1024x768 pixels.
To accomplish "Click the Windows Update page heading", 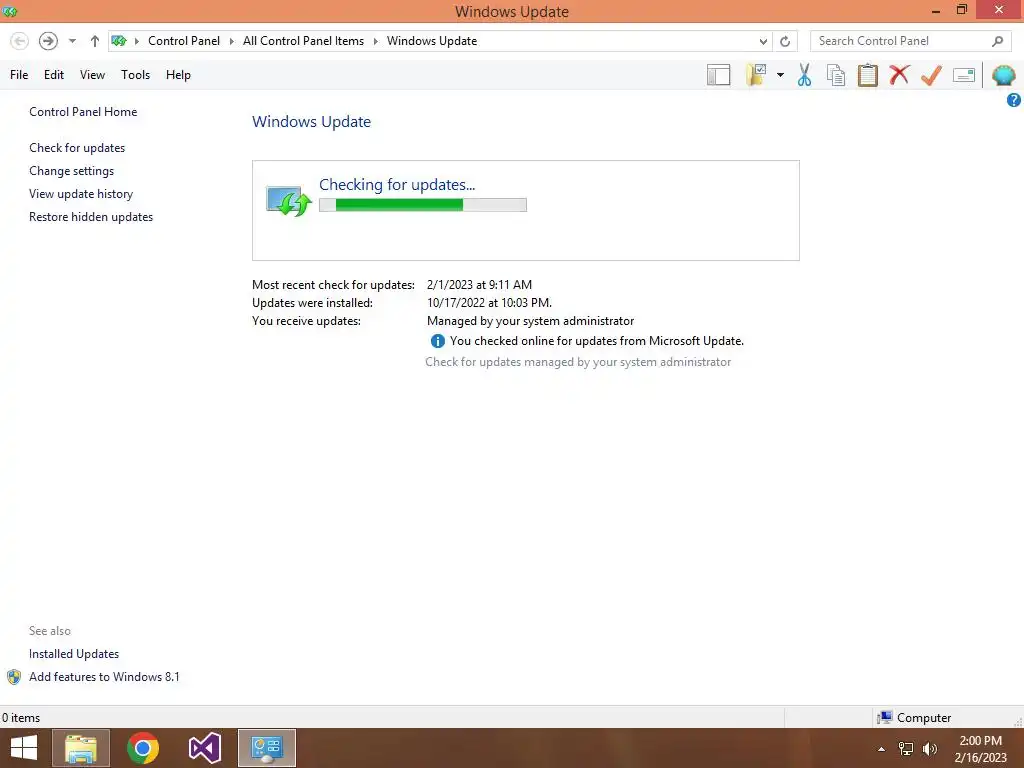I will point(312,121).
